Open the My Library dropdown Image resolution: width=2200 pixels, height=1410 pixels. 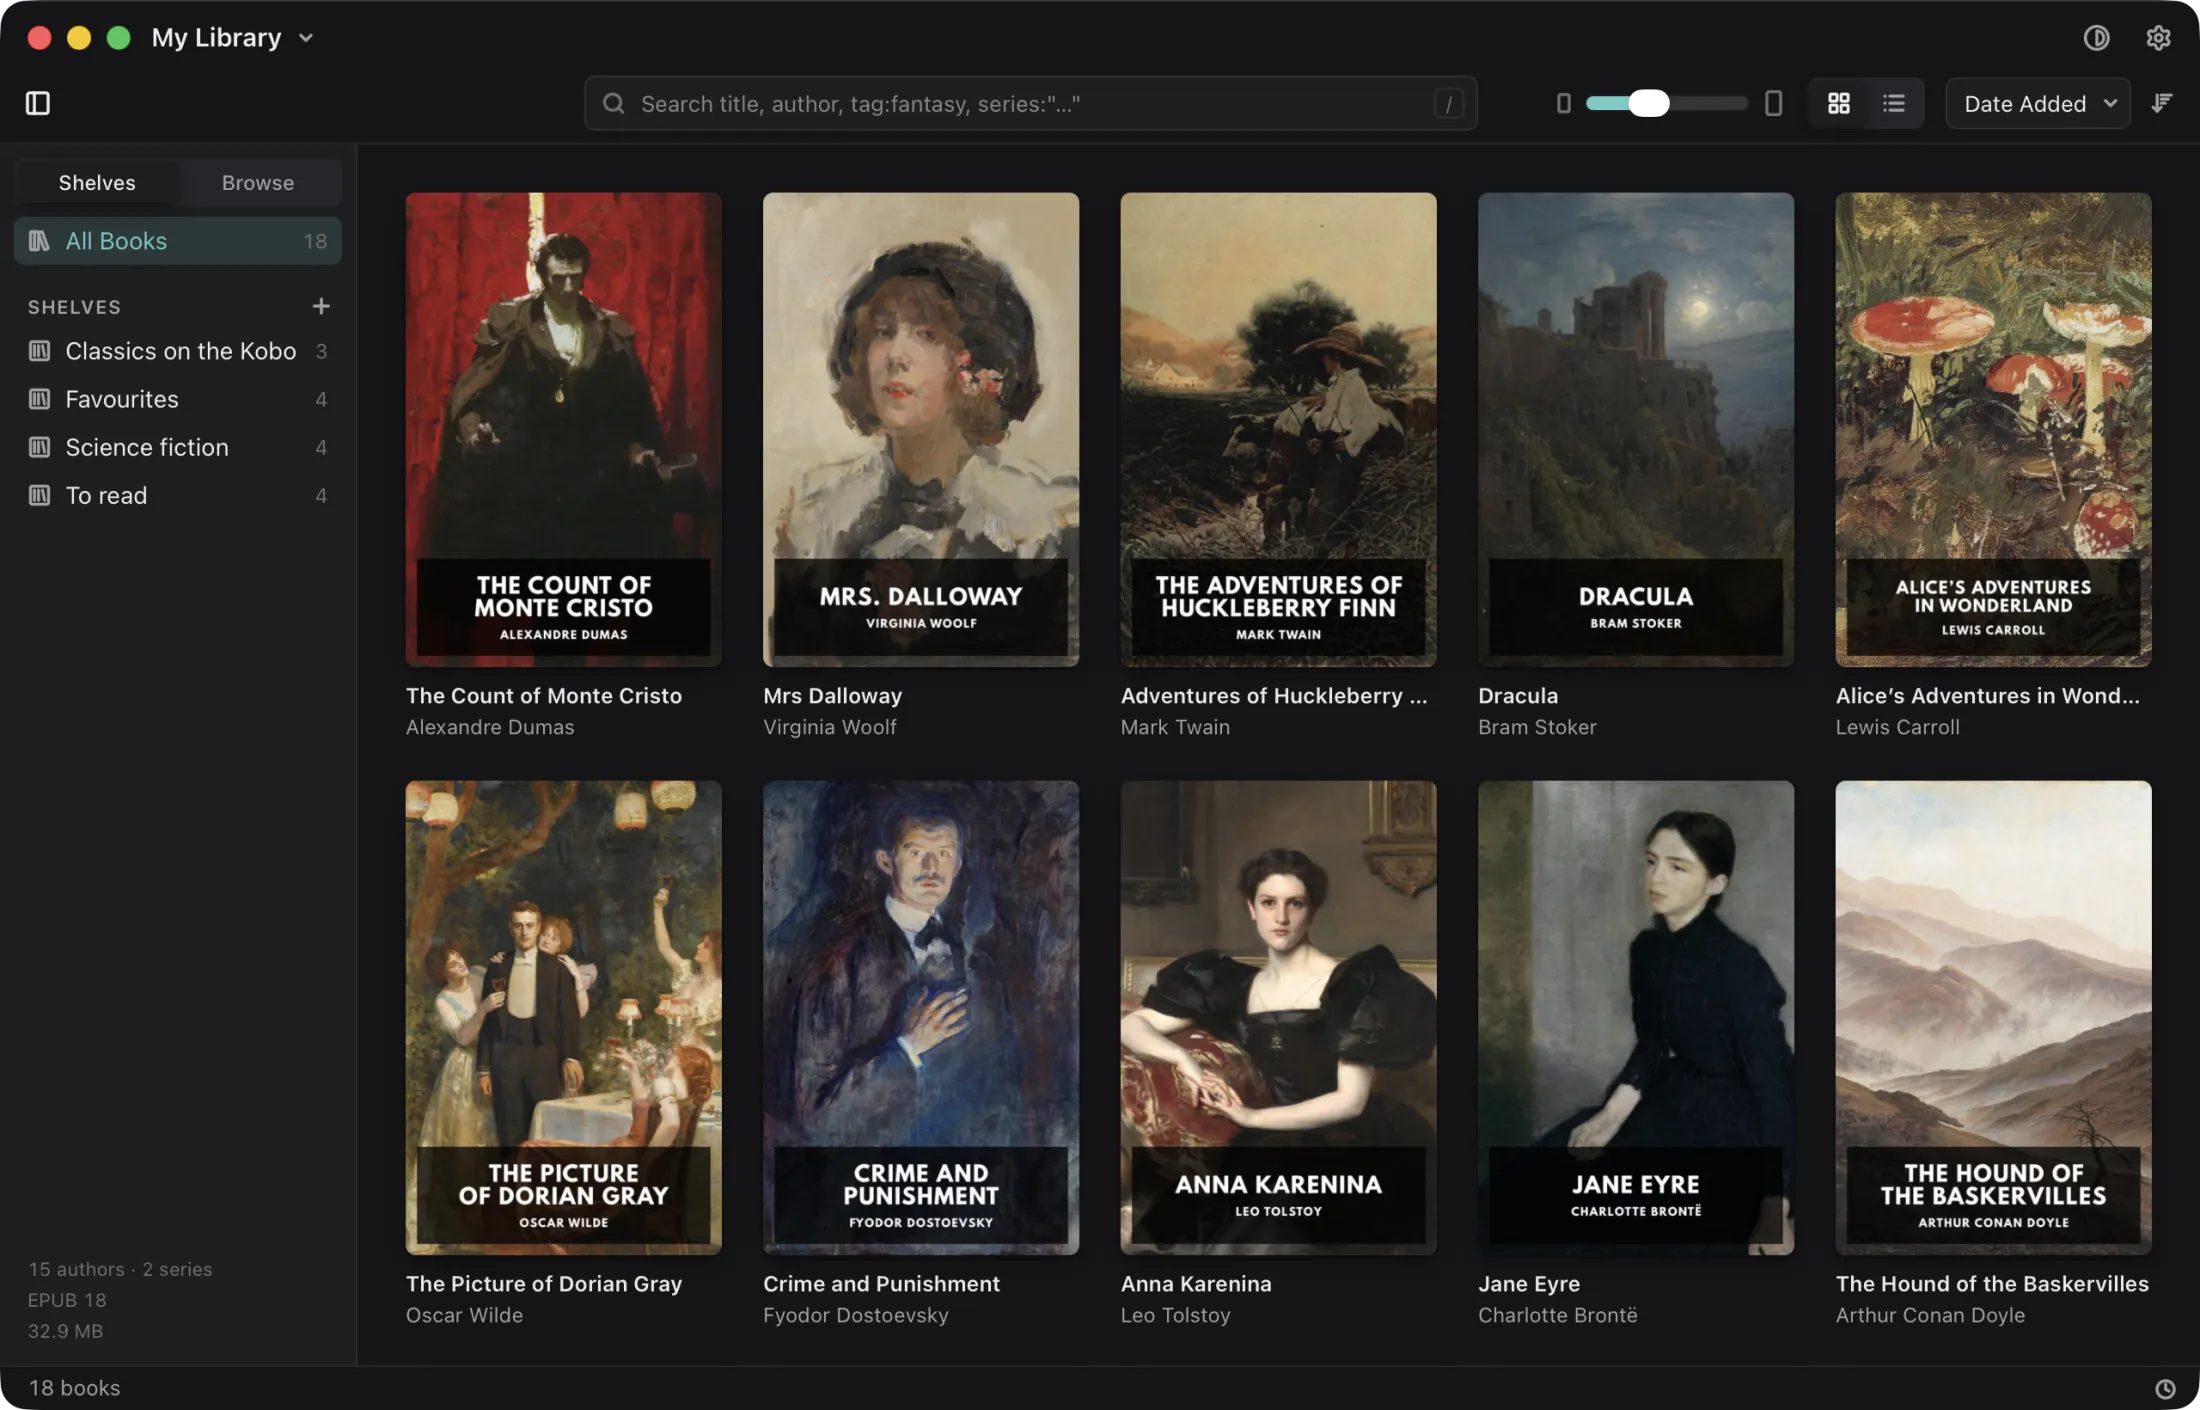(x=233, y=38)
